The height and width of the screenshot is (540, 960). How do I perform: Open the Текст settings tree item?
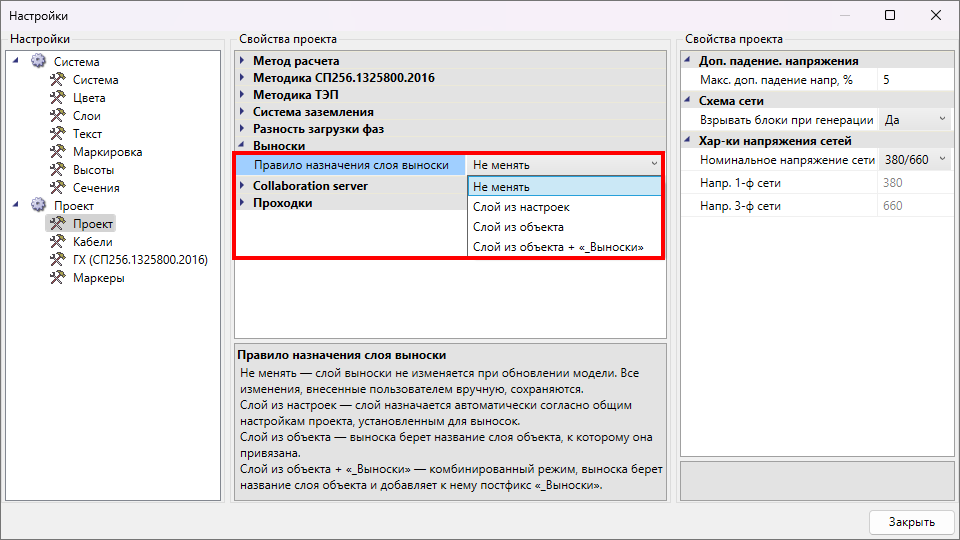pyautogui.click(x=87, y=133)
